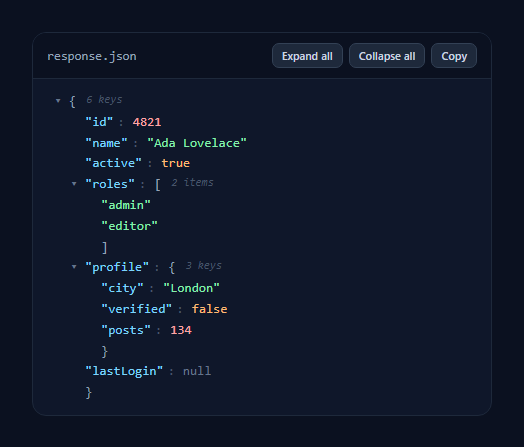
Task: Select the "London" string value
Action: point(191,288)
